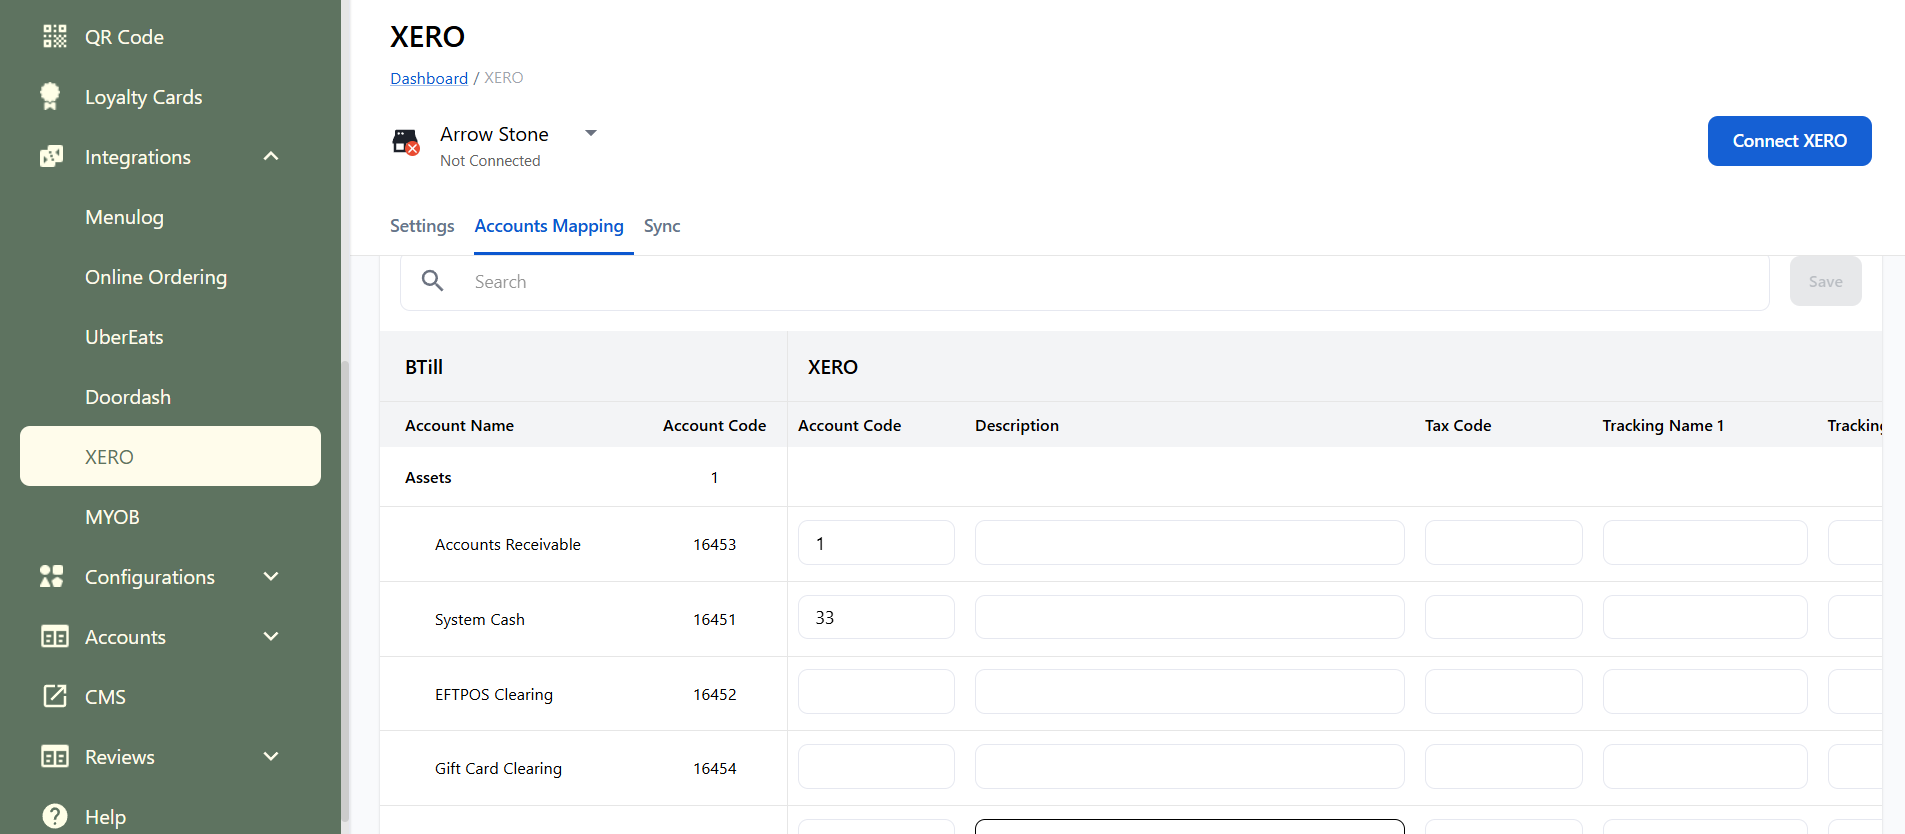Click the Tracking Name 1 column header

1663,426
